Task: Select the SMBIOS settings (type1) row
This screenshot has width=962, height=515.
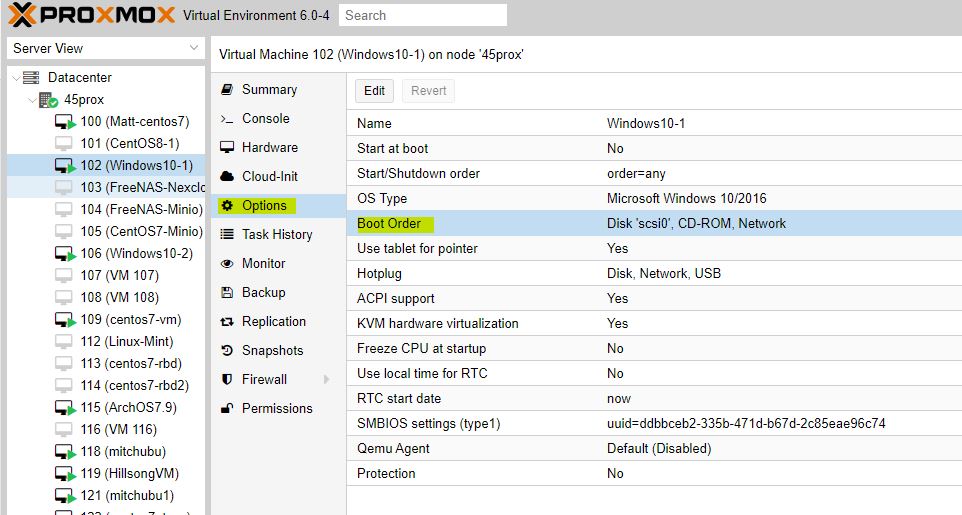Action: point(654,424)
